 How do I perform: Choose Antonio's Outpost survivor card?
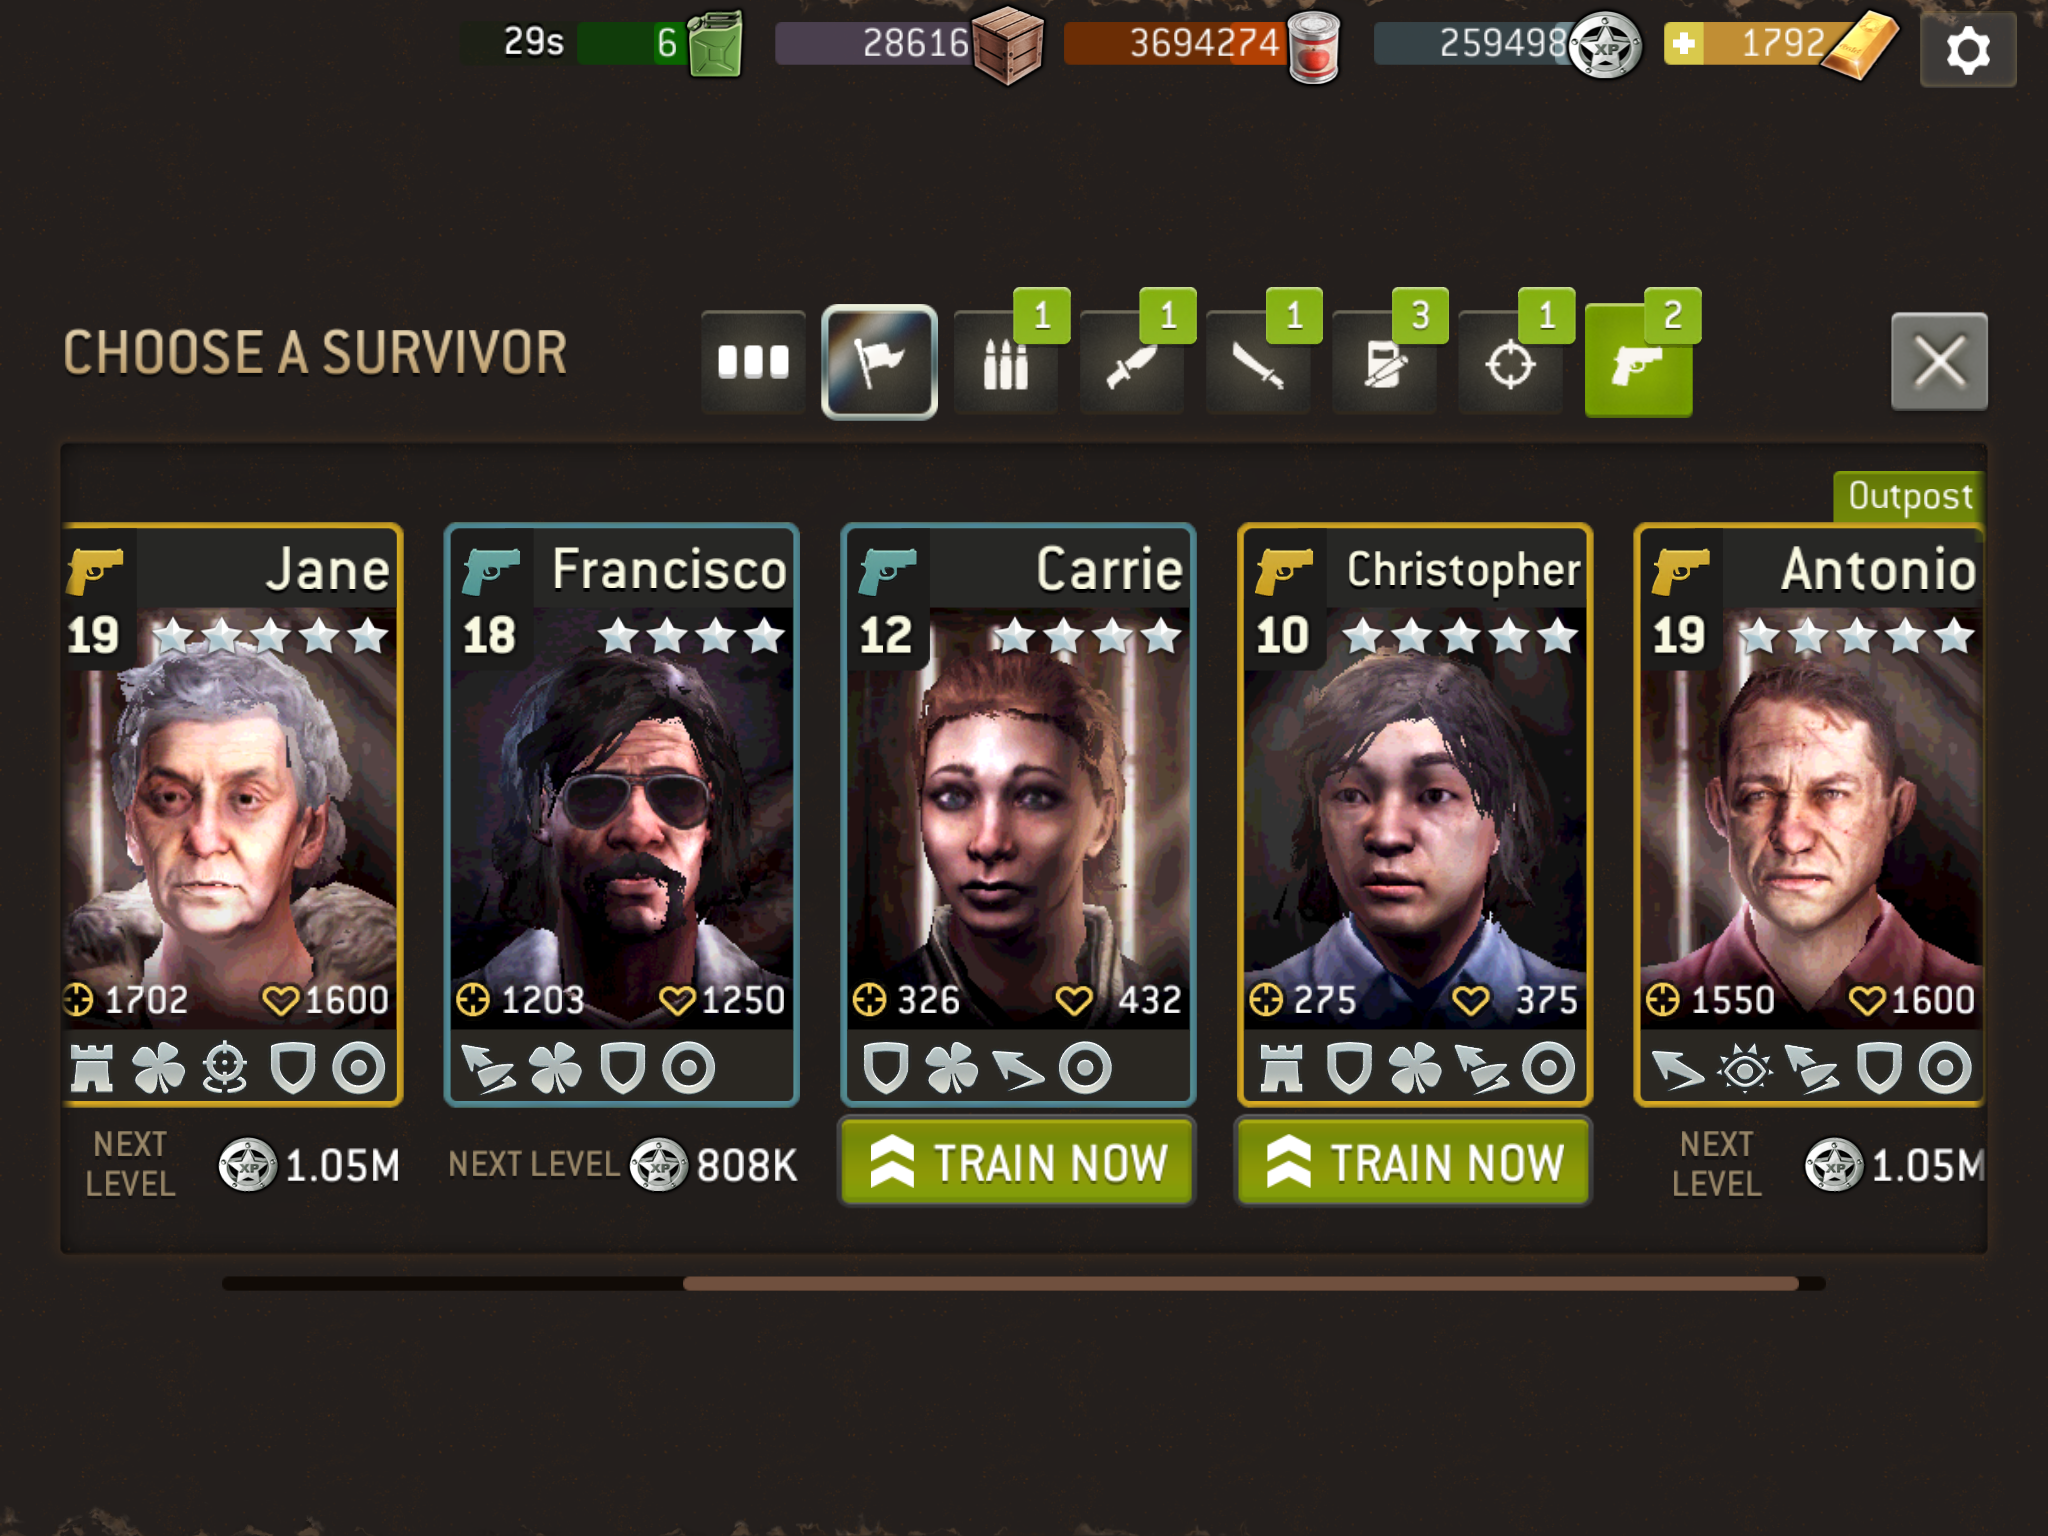(x=1809, y=815)
